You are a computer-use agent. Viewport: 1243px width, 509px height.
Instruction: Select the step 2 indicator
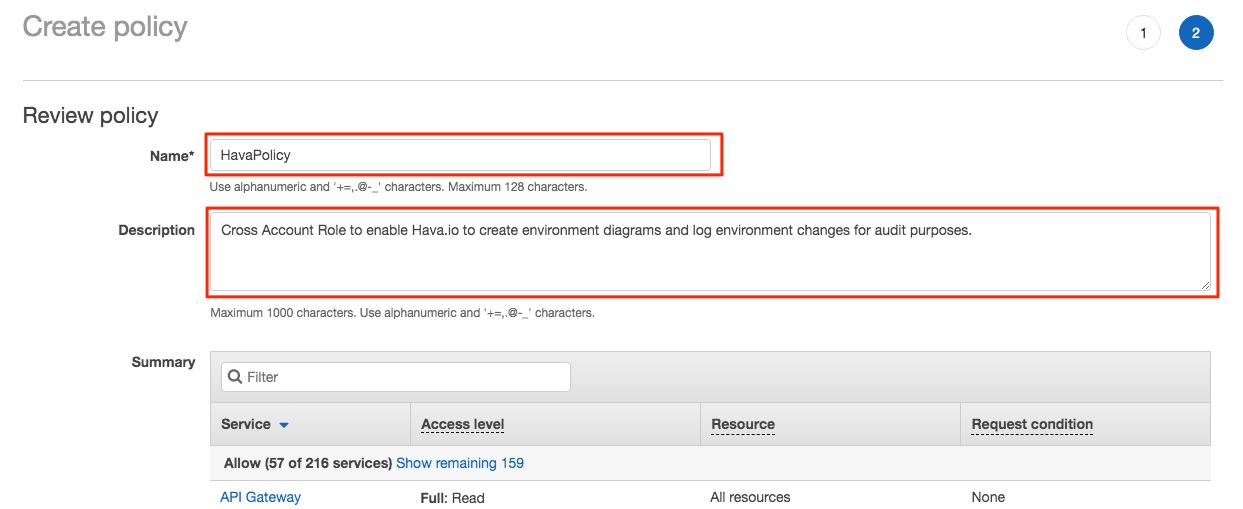pyautogui.click(x=1196, y=33)
